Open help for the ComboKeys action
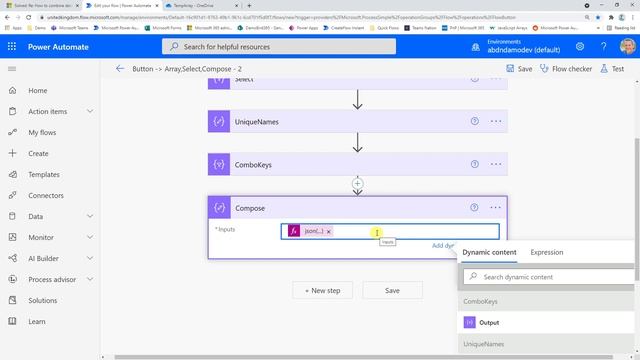 (474, 164)
